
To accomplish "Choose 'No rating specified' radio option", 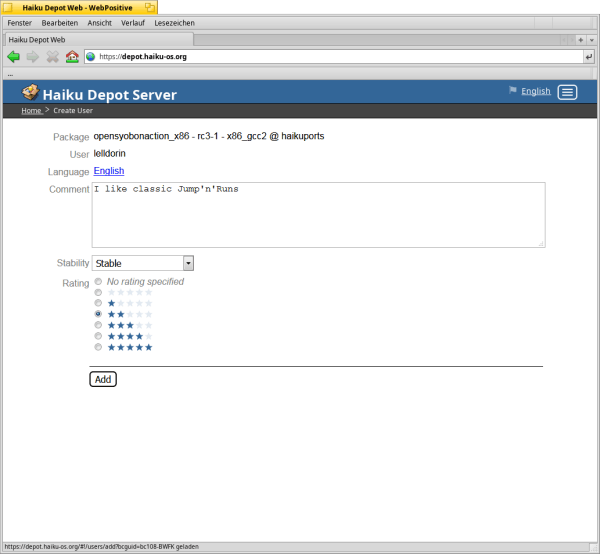I will pos(98,282).
